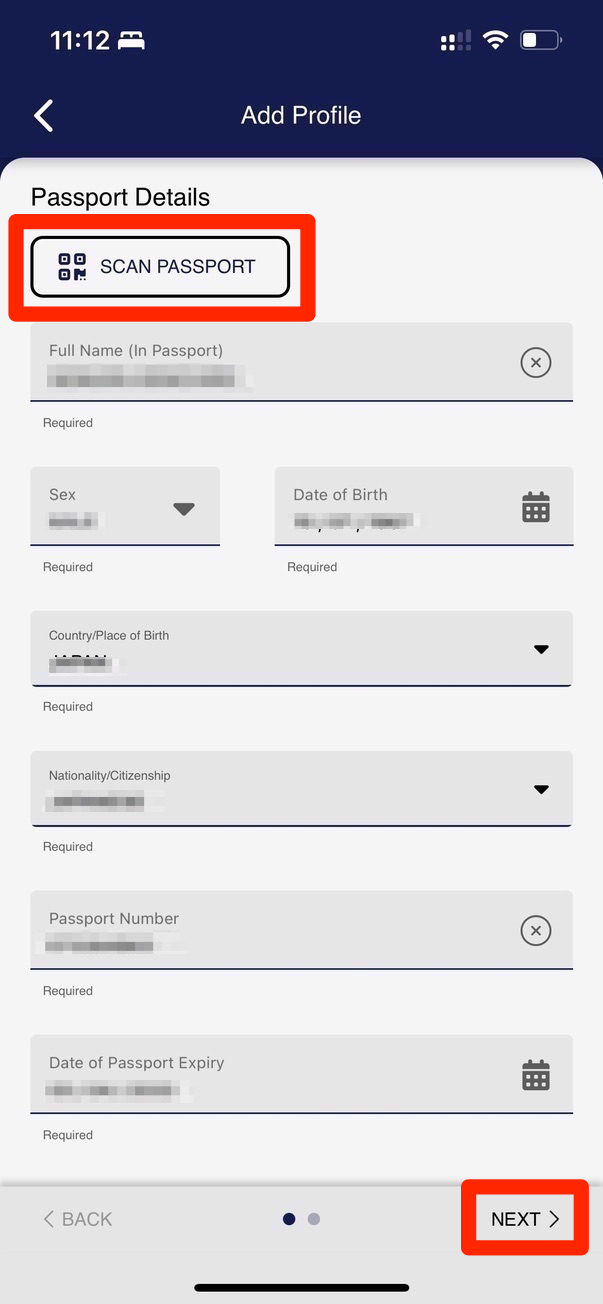The height and width of the screenshot is (1304, 603).
Task: Tap the back arrow in header
Action: click(44, 115)
